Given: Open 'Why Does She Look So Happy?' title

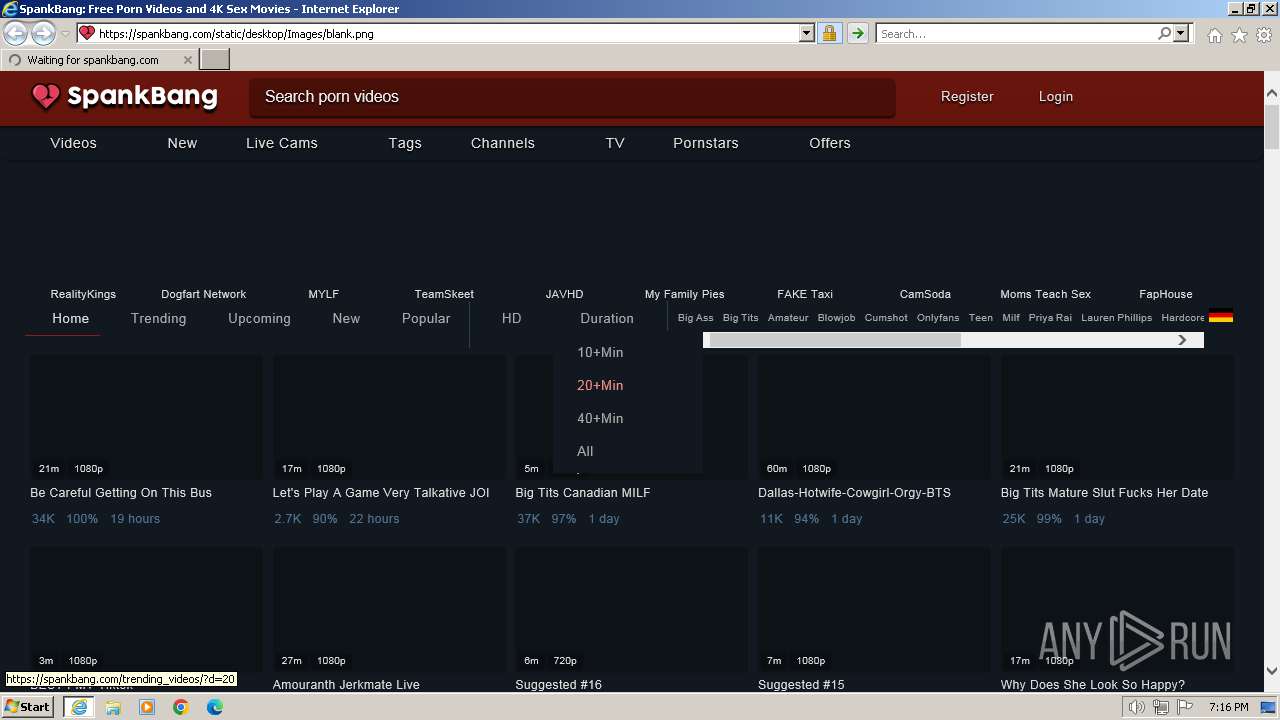Looking at the screenshot, I should (x=1093, y=685).
